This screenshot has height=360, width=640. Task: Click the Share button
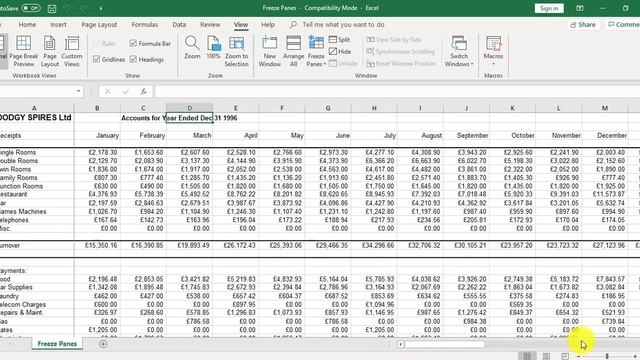point(583,25)
